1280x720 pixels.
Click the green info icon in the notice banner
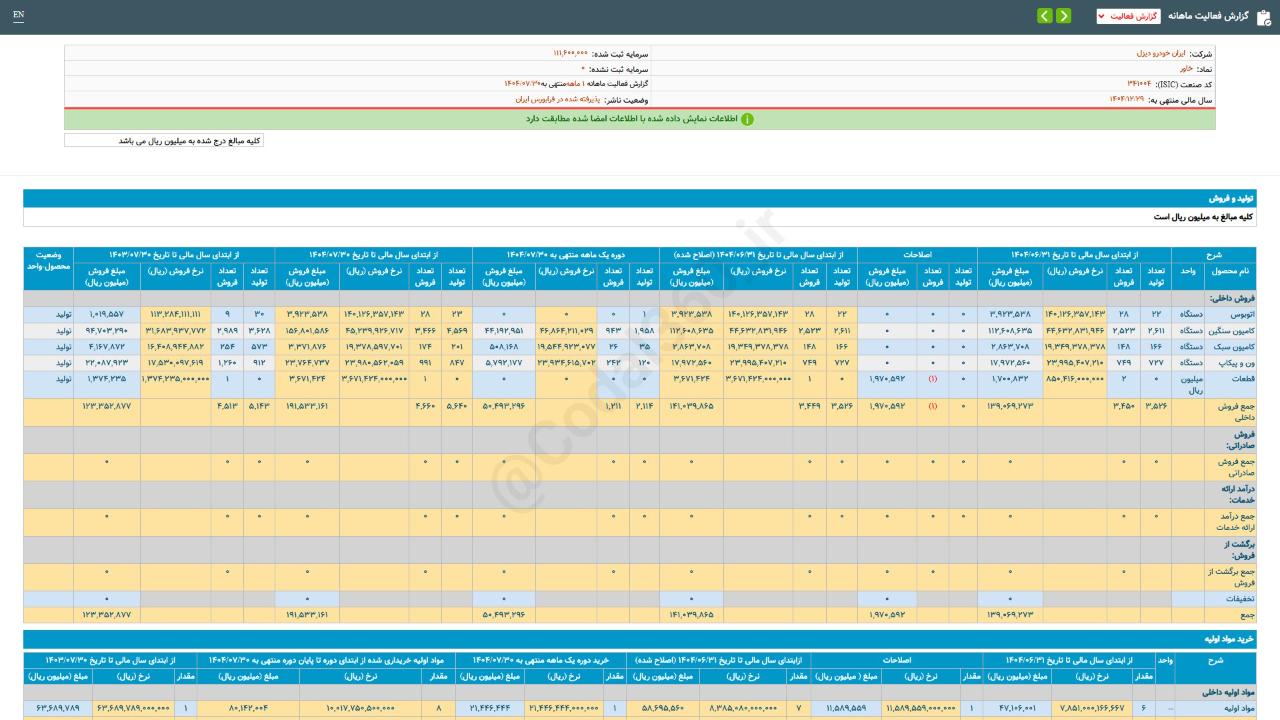[x=747, y=119]
